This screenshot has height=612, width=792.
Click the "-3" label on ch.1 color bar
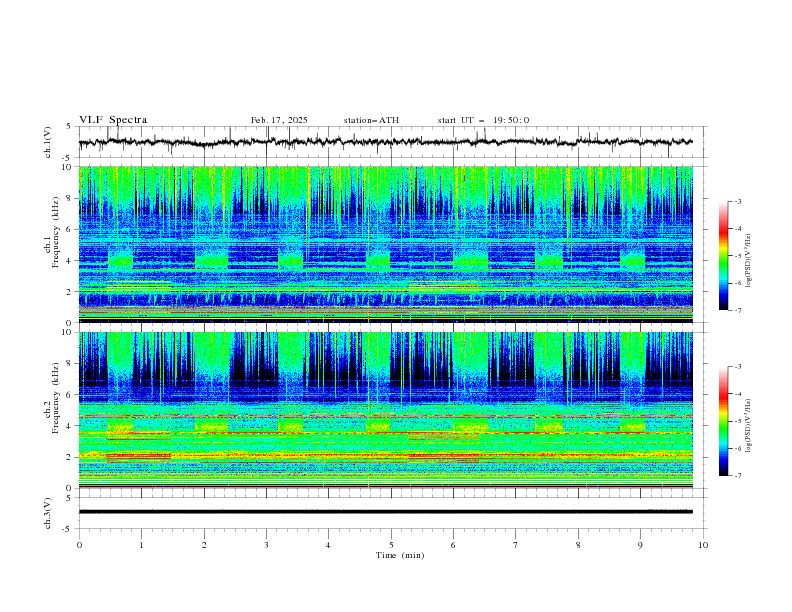[x=738, y=201]
